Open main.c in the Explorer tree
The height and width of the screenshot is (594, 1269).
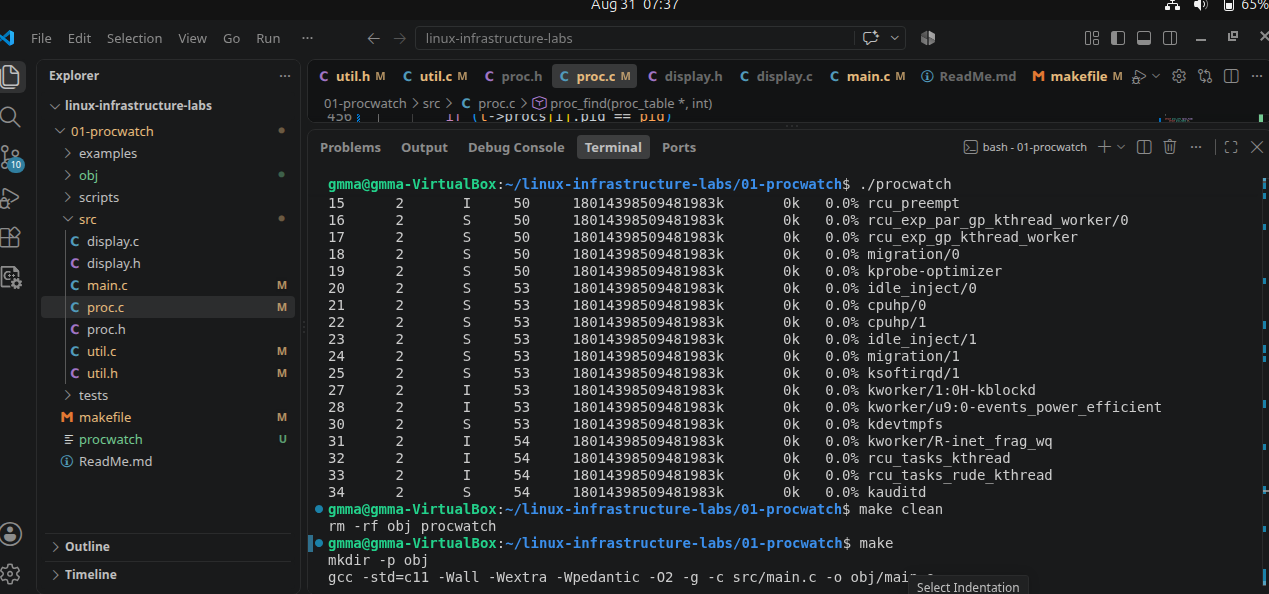pyautogui.click(x=107, y=286)
